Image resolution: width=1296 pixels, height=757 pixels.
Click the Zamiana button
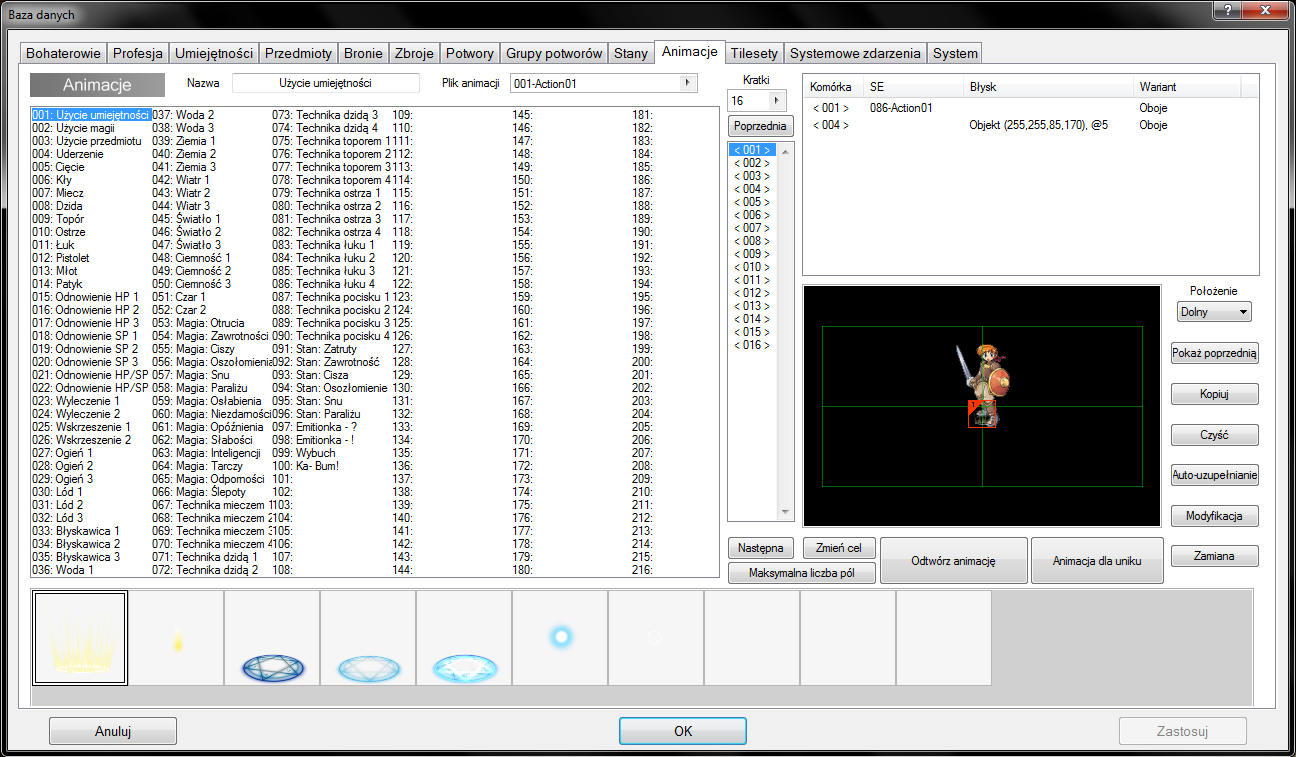click(1215, 556)
